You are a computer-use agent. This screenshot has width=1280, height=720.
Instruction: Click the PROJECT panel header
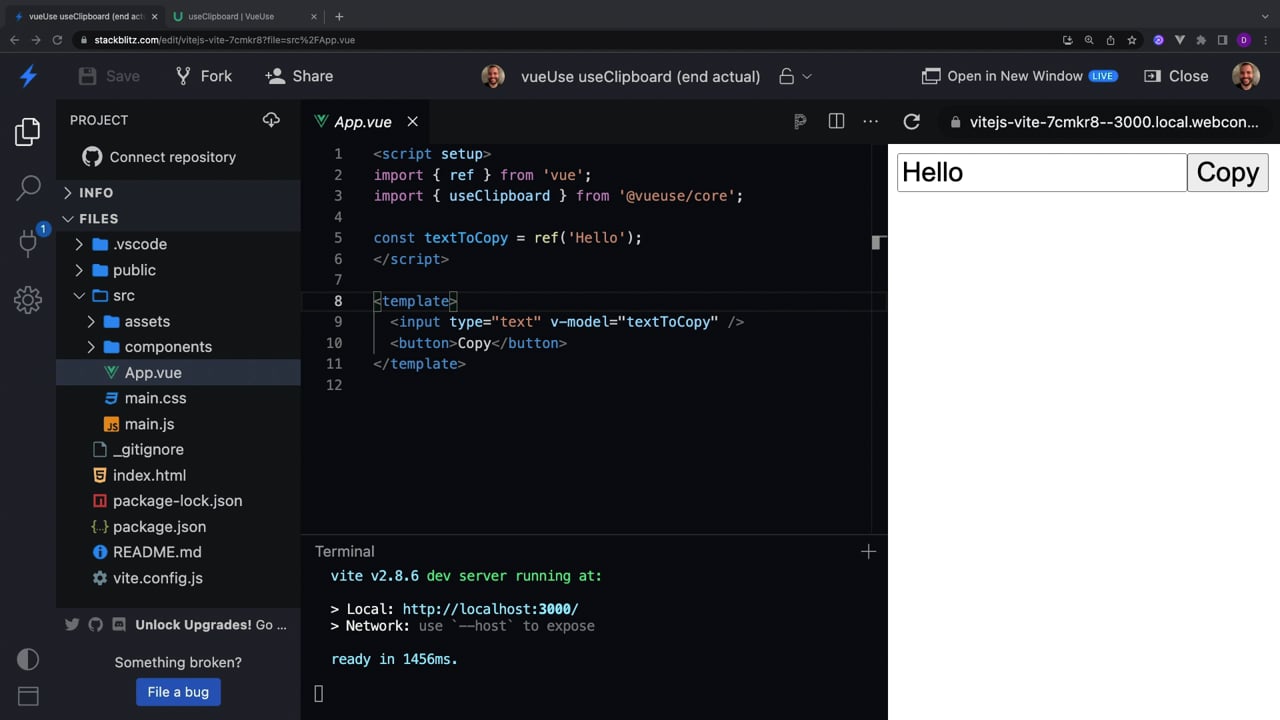coord(99,120)
